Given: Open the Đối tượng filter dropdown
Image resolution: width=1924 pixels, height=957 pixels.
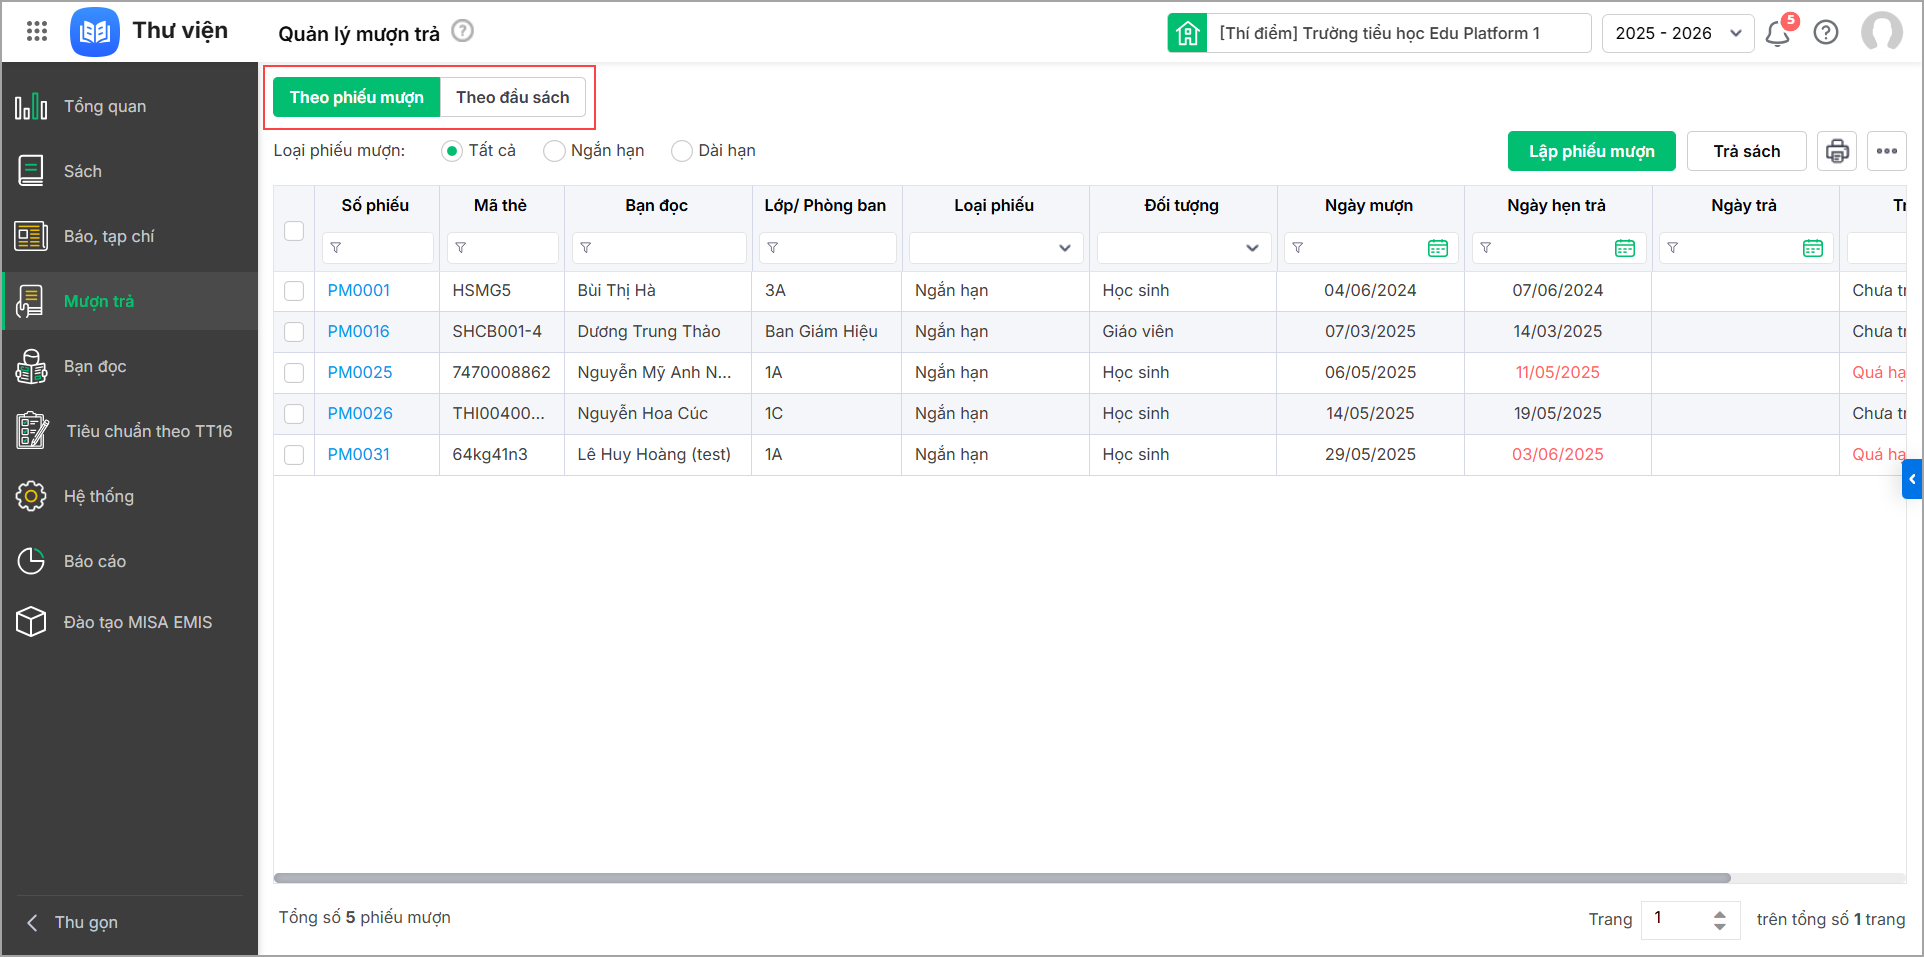Looking at the screenshot, I should (x=1183, y=248).
